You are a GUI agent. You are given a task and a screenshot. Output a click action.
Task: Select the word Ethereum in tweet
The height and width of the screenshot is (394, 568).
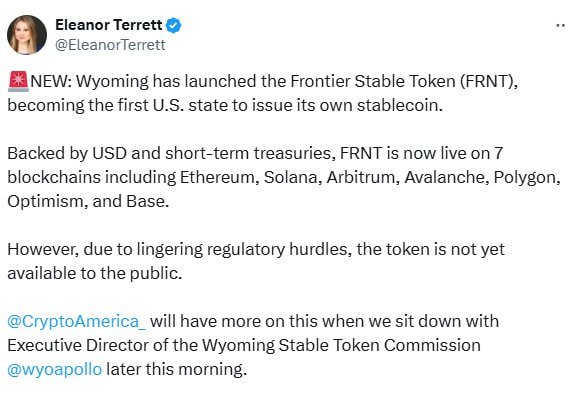pos(220,177)
